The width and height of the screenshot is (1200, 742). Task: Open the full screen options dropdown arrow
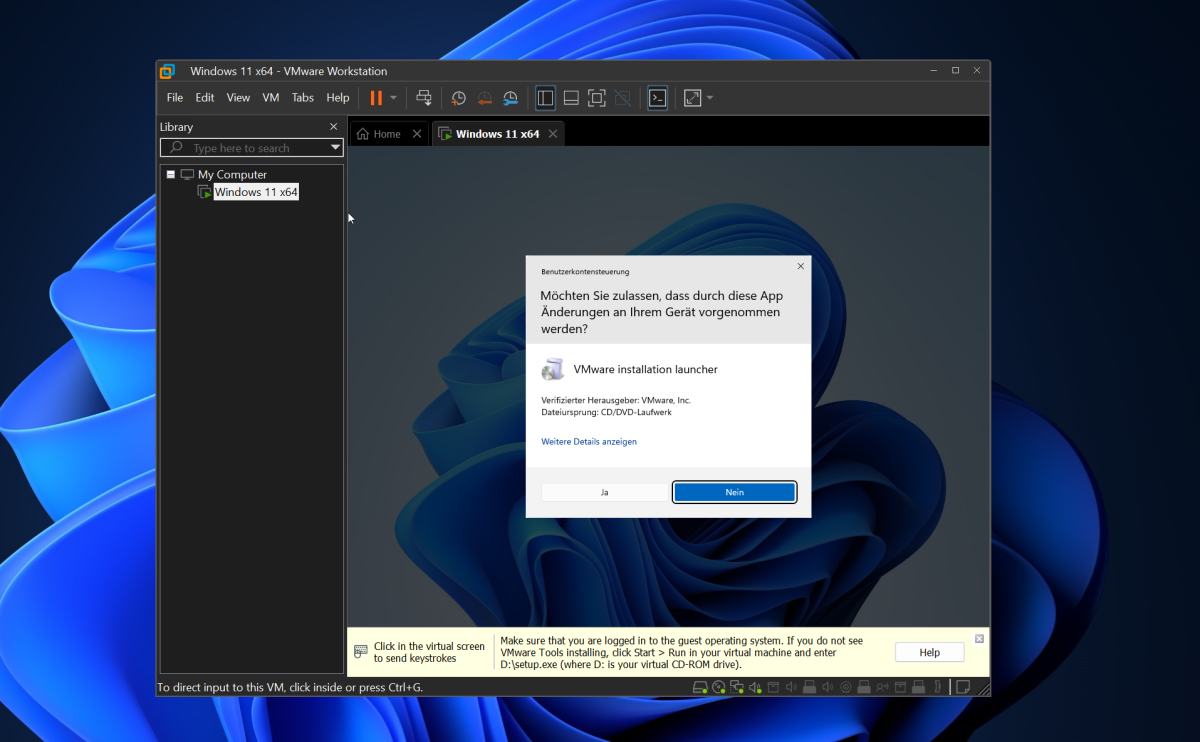click(x=709, y=97)
